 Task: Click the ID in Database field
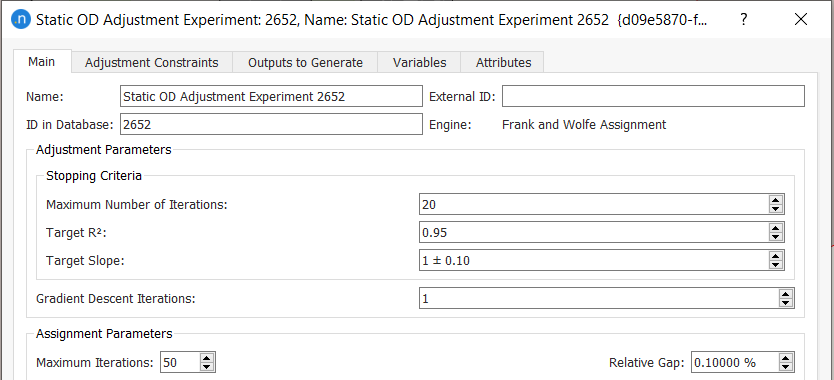[x=271, y=125]
